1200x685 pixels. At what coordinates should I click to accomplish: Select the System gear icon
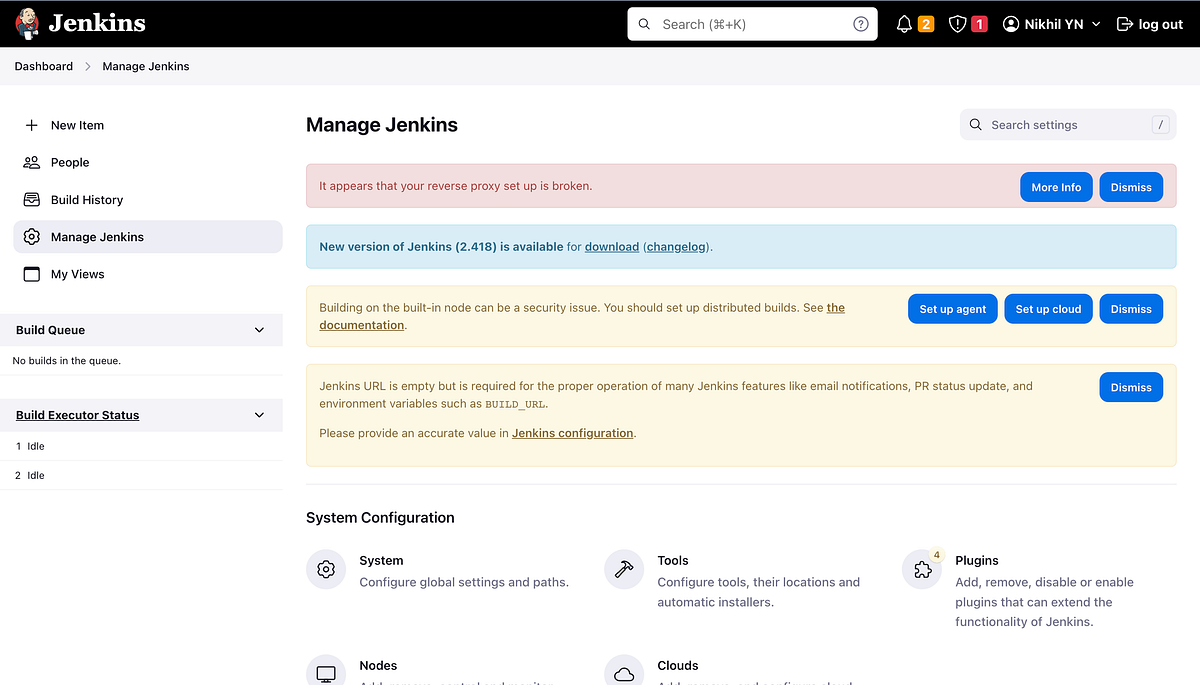point(326,569)
